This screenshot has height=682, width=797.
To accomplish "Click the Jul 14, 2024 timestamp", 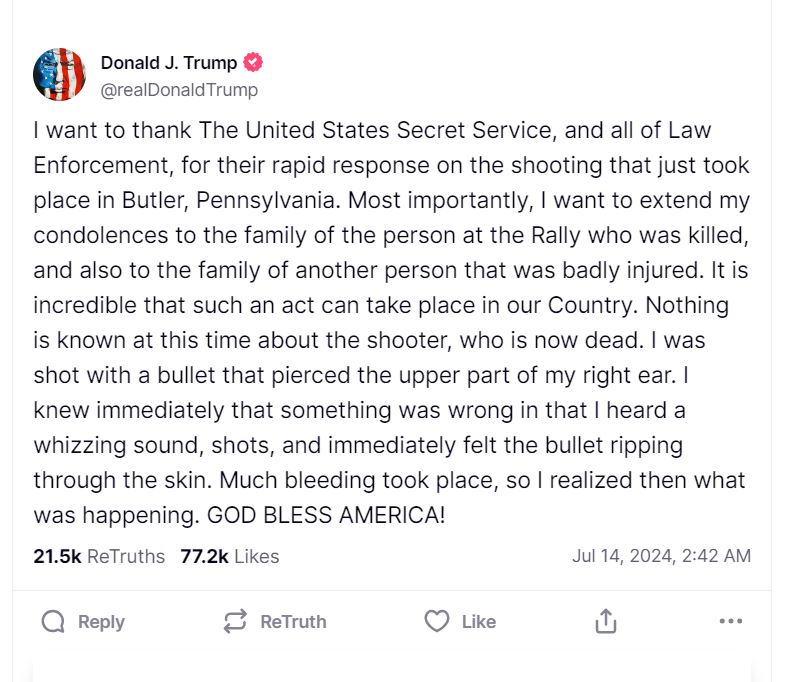I will coord(661,556).
